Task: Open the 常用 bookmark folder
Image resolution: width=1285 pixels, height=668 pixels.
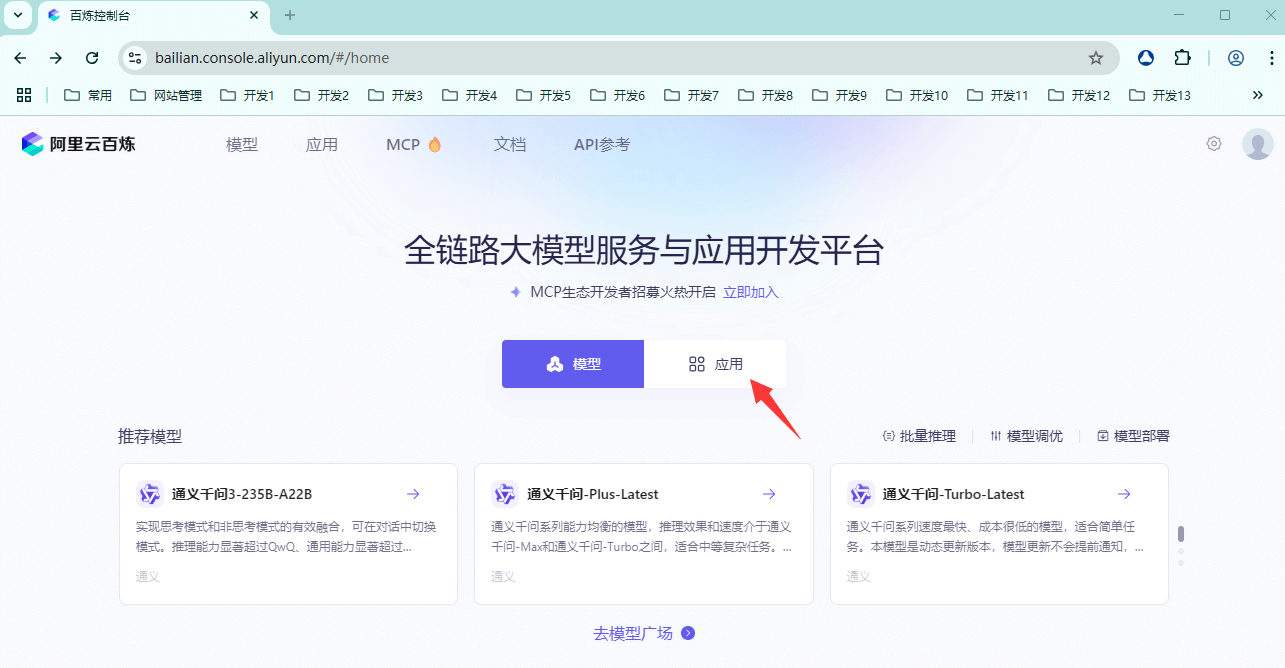Action: [88, 95]
